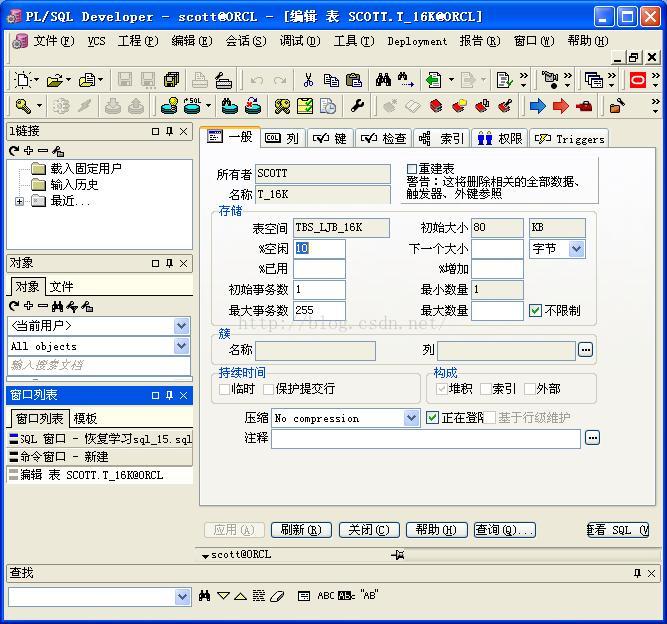Tick the 重建表 checkbox
Viewport: 667px width, 624px height.
click(411, 168)
